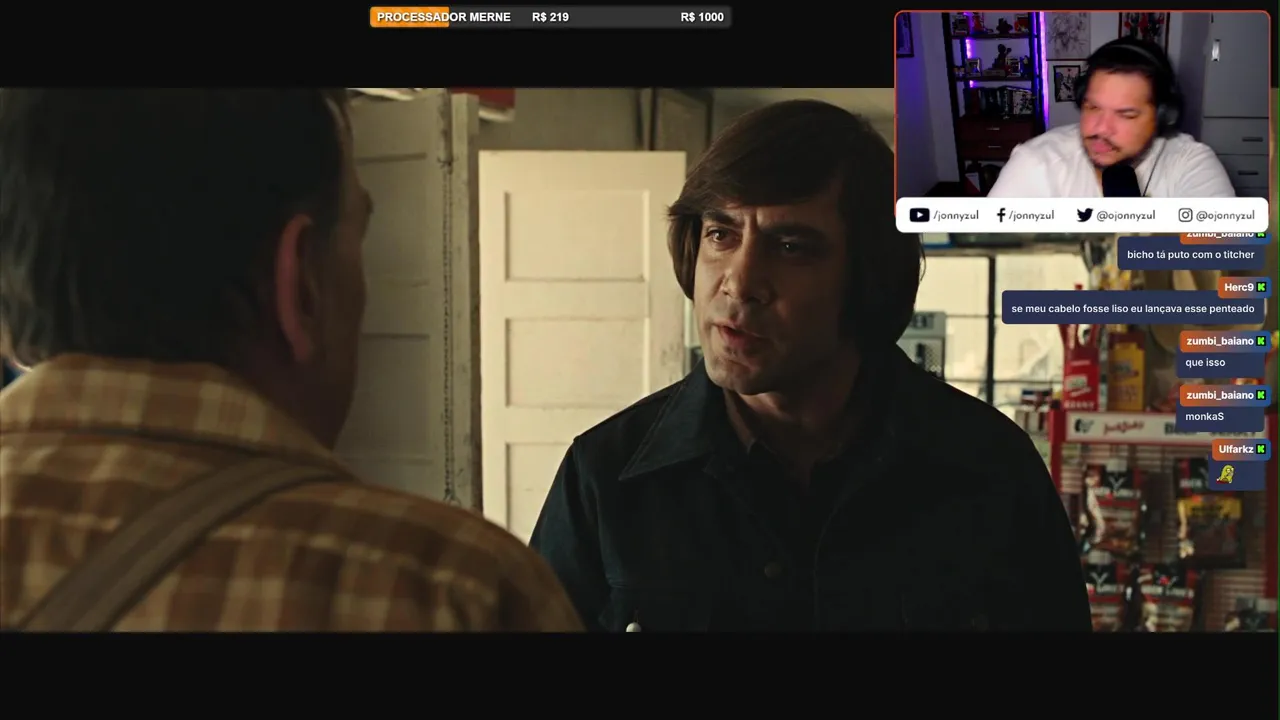Open the Twitter @ojonnyzul handle
Viewport: 1280px width, 720px height.
click(1126, 215)
